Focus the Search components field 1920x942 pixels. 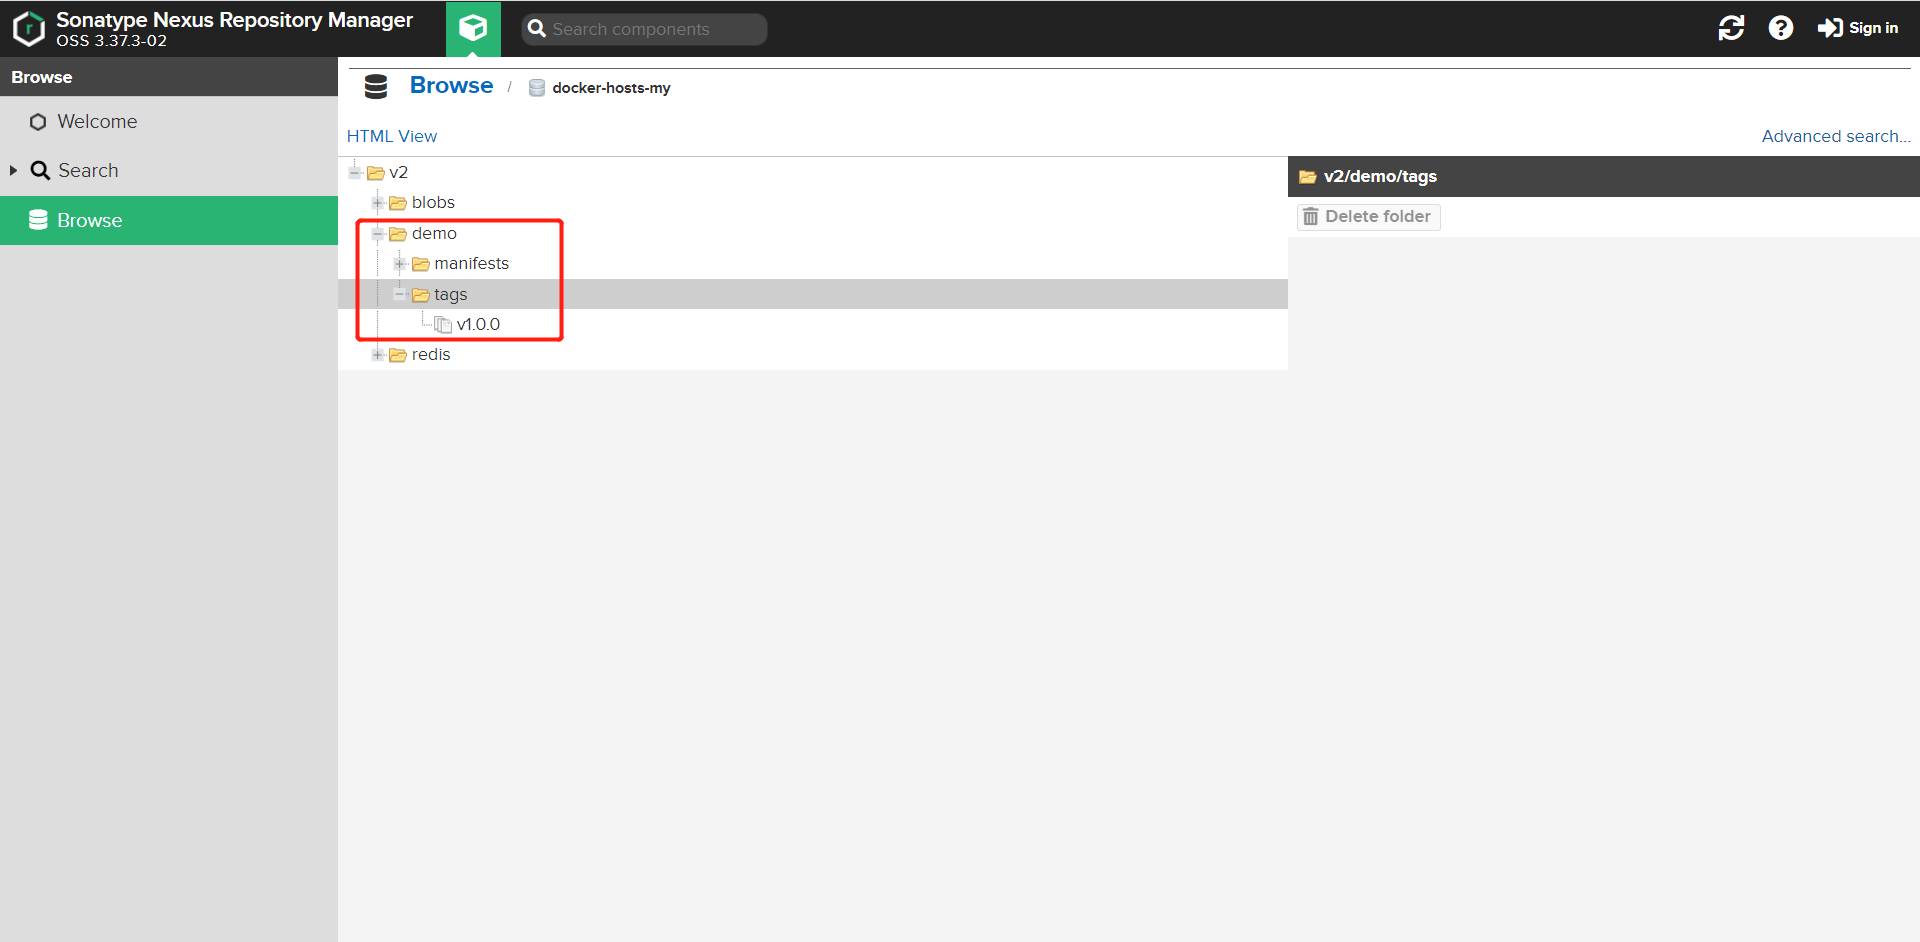[x=645, y=29]
